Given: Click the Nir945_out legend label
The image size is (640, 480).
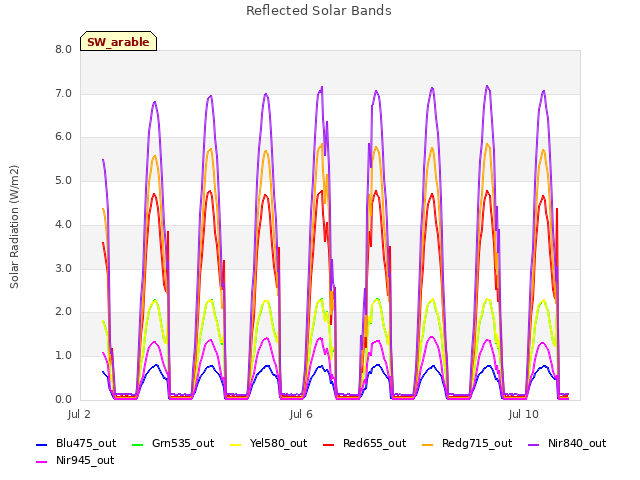Looking at the screenshot, I should (85, 460).
